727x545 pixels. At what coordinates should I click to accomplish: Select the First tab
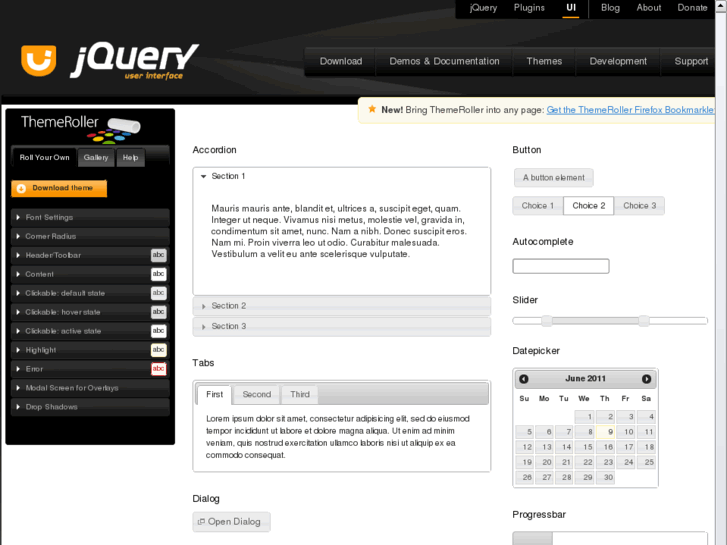[x=214, y=394]
